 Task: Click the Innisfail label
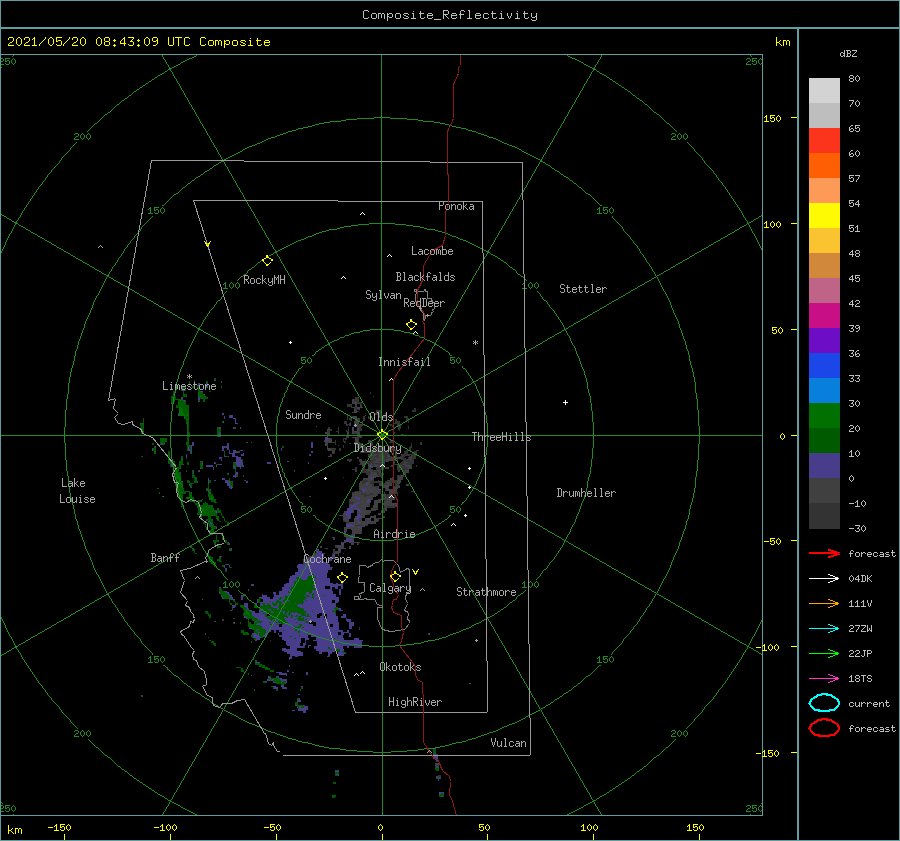[404, 362]
